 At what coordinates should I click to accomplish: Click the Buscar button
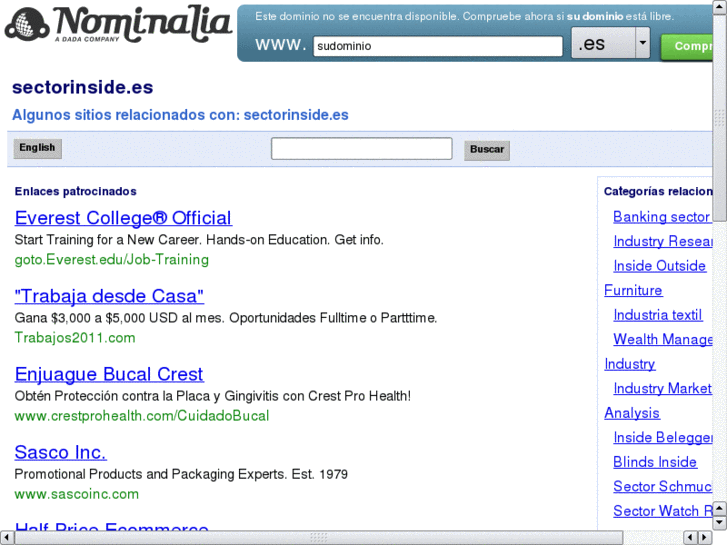(487, 150)
